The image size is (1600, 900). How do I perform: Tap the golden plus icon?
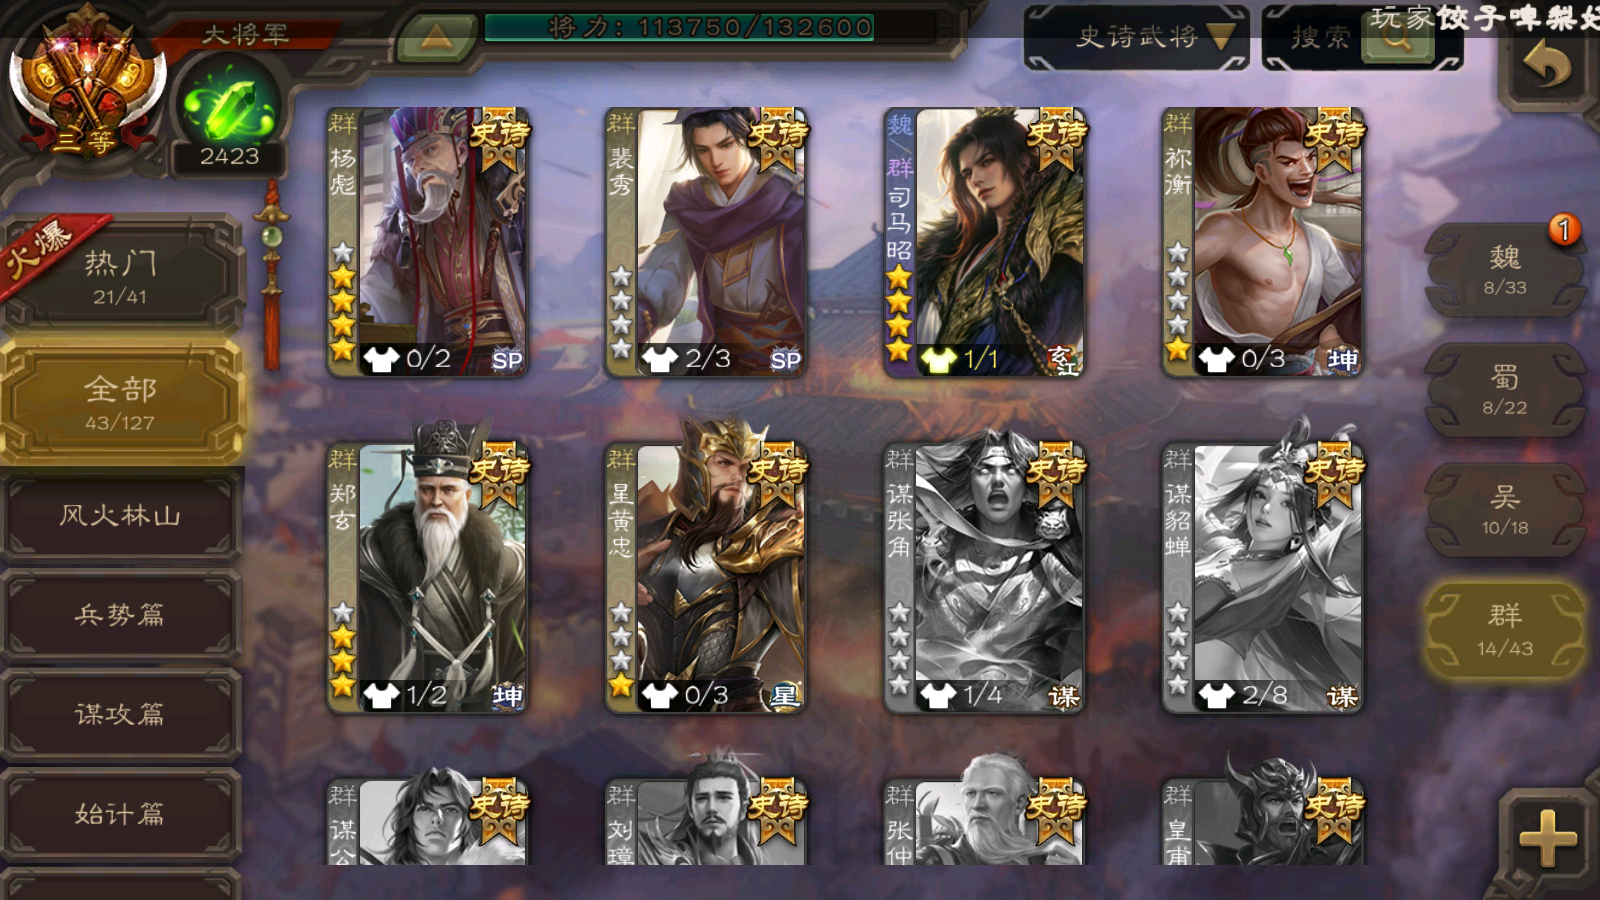coord(1547,837)
